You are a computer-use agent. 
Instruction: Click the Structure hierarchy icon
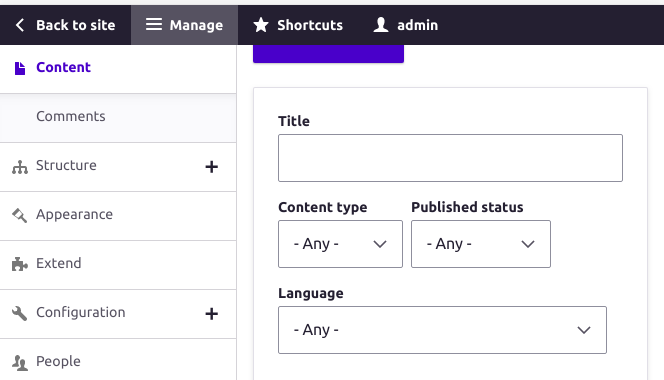19,167
